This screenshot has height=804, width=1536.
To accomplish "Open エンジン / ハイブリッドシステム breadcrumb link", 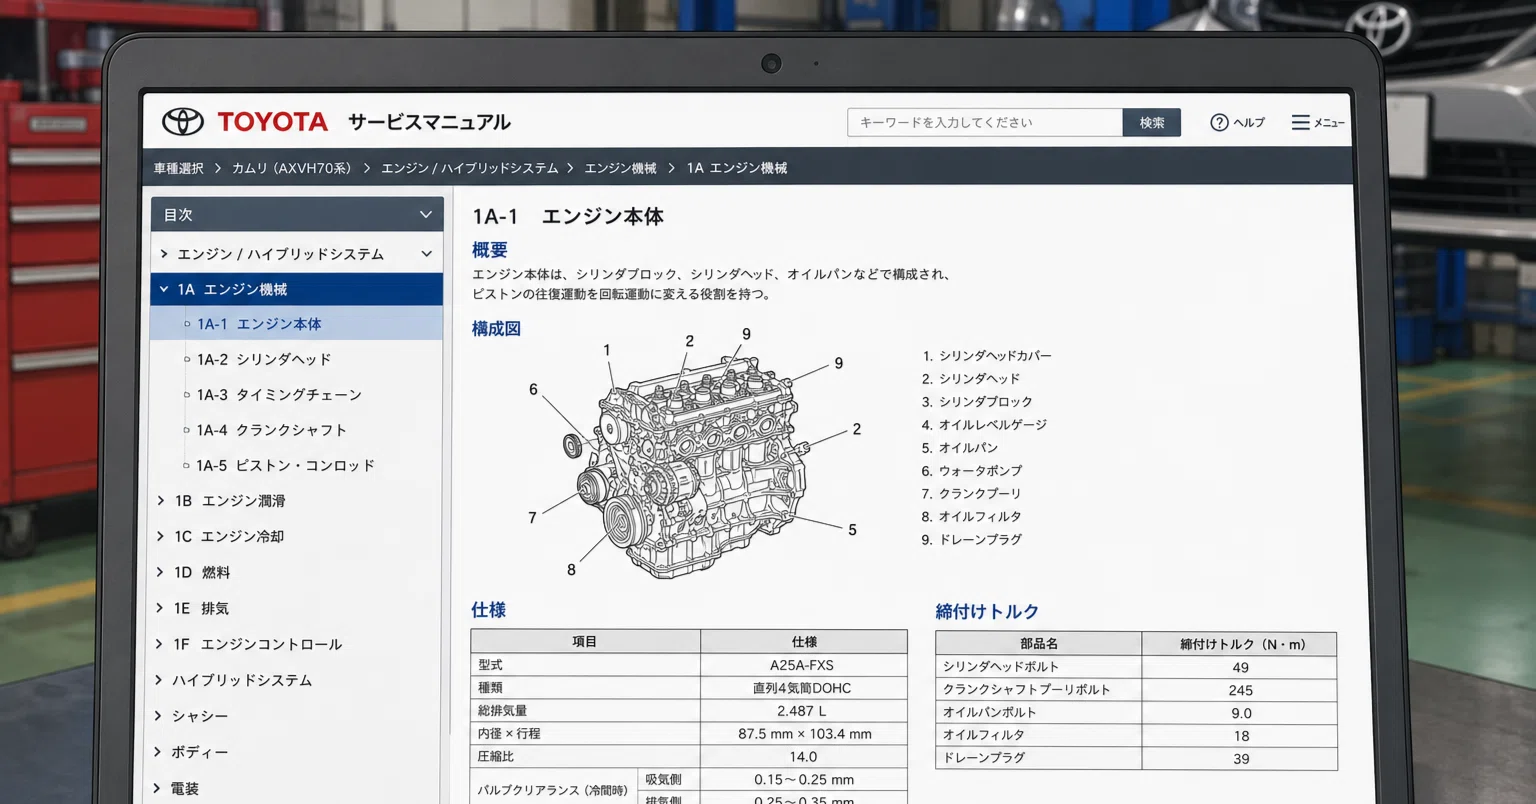I will point(469,168).
